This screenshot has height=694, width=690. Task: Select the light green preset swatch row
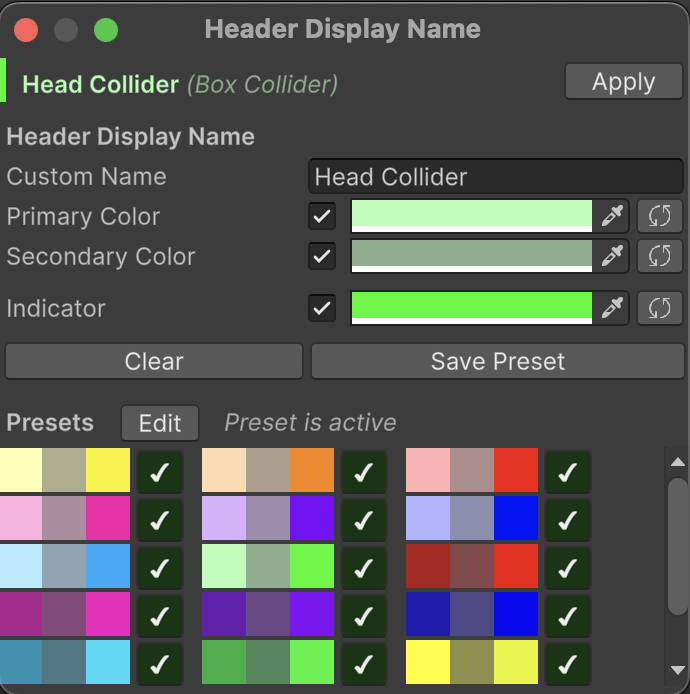268,568
